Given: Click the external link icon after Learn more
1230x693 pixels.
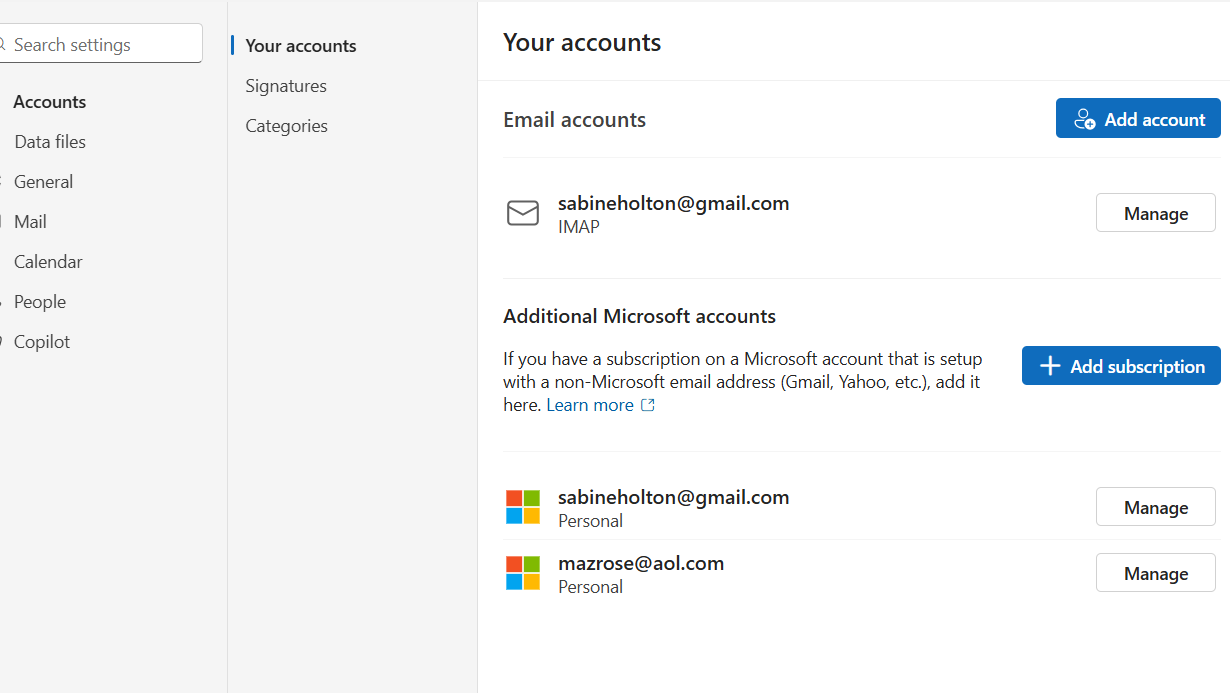Looking at the screenshot, I should coord(648,405).
